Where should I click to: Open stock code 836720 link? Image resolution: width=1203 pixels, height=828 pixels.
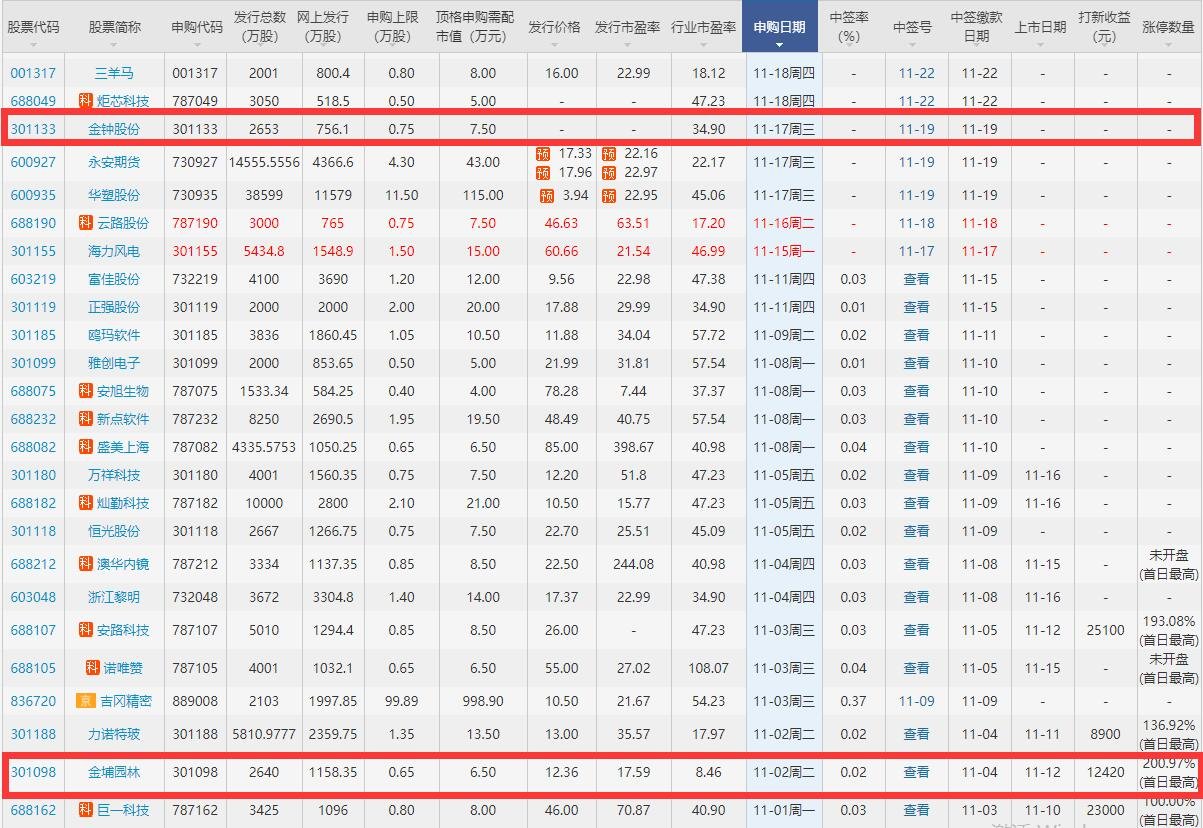(33, 701)
